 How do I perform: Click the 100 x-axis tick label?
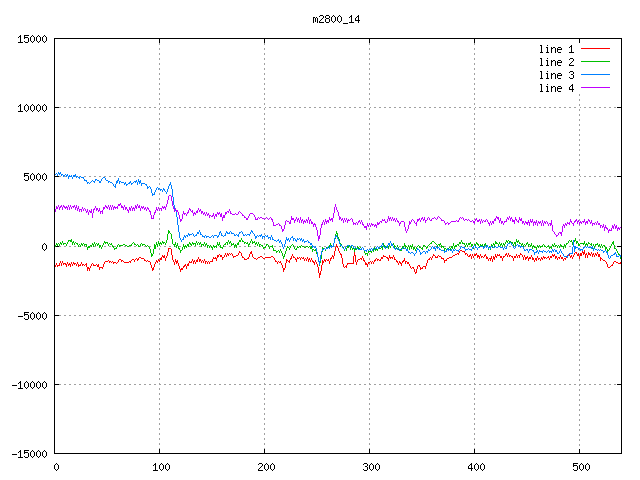160,467
